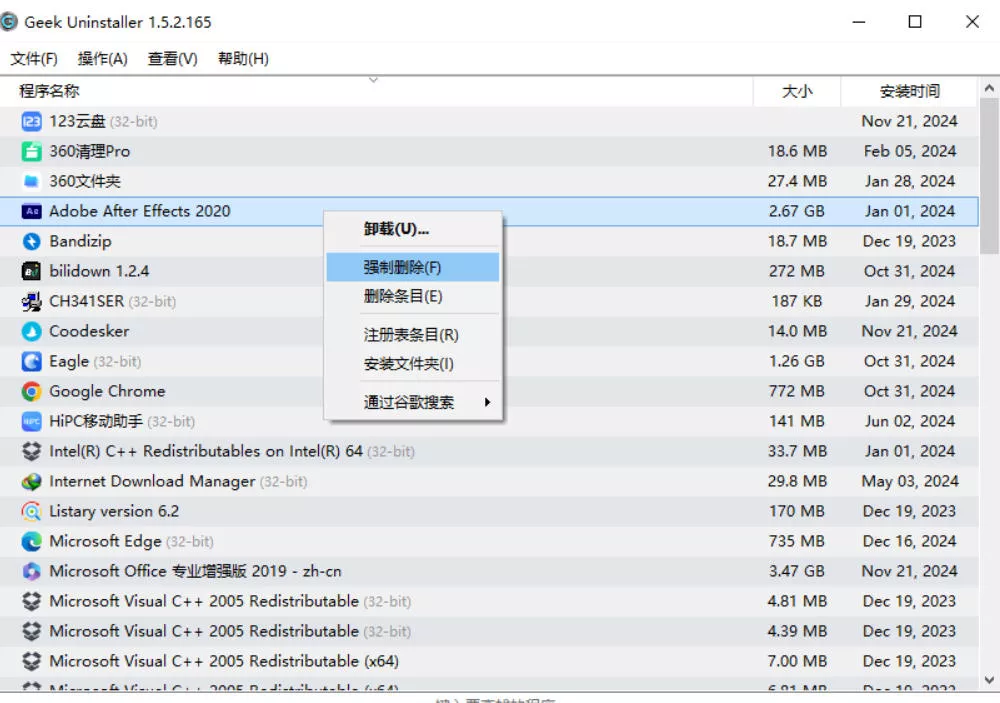Choose 强制删除(F) in the context menu

[413, 267]
